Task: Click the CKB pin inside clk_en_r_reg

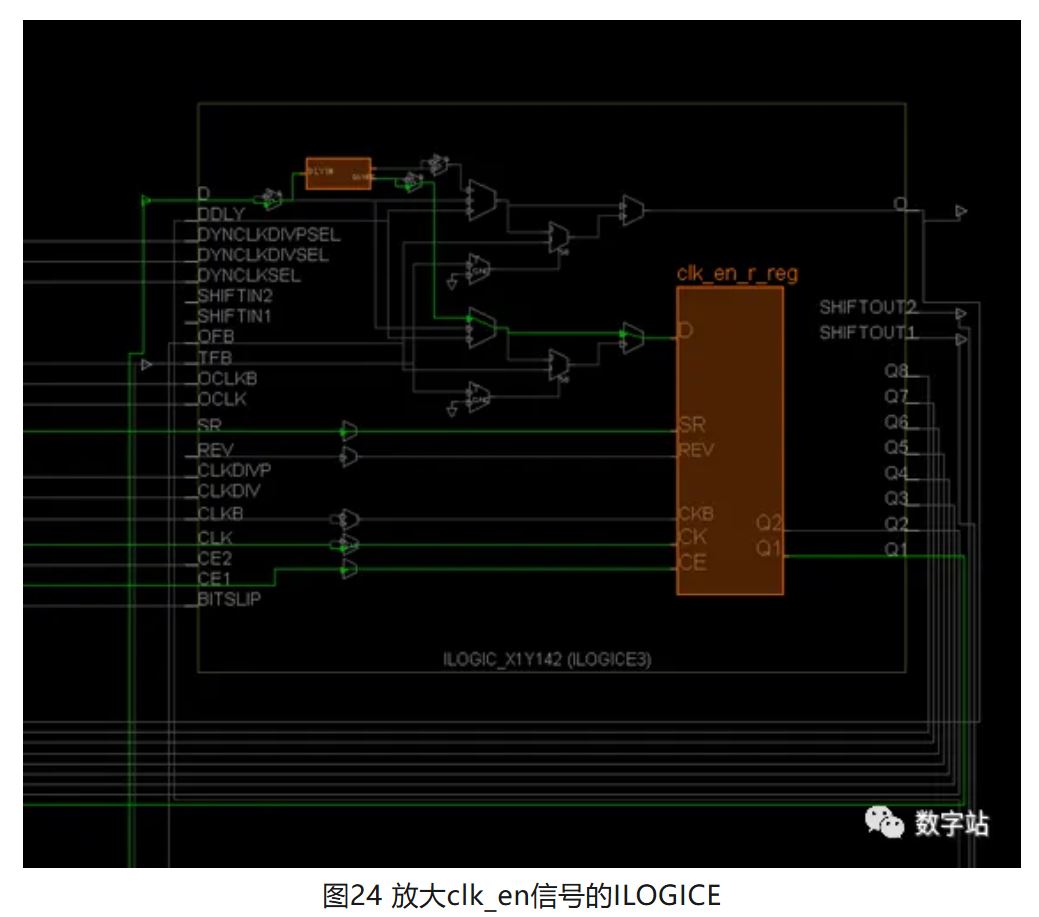Action: [696, 513]
